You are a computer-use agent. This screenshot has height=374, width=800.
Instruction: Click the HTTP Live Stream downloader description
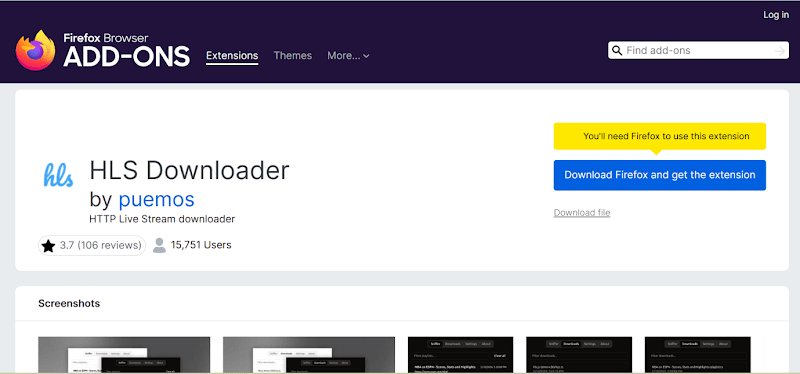[x=162, y=219]
